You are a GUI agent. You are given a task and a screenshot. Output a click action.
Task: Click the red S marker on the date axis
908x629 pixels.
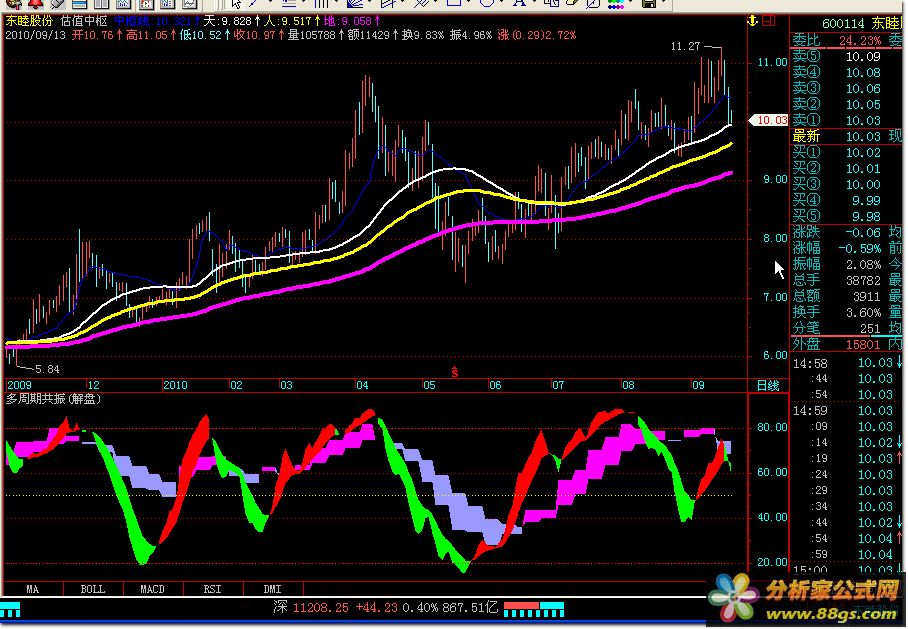455,372
